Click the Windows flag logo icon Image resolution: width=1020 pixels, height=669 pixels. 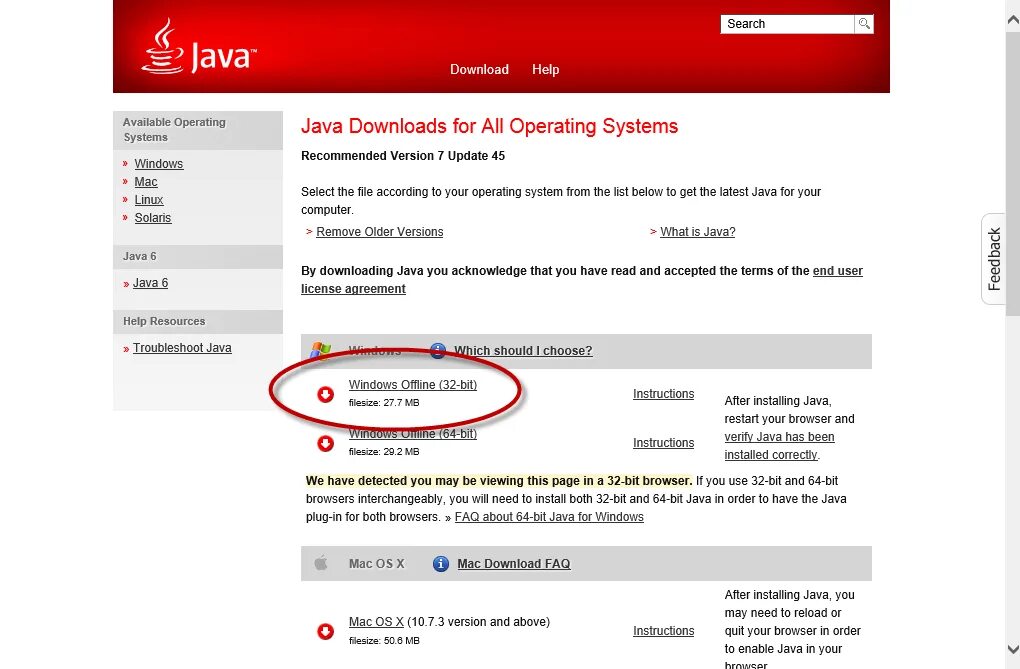321,351
